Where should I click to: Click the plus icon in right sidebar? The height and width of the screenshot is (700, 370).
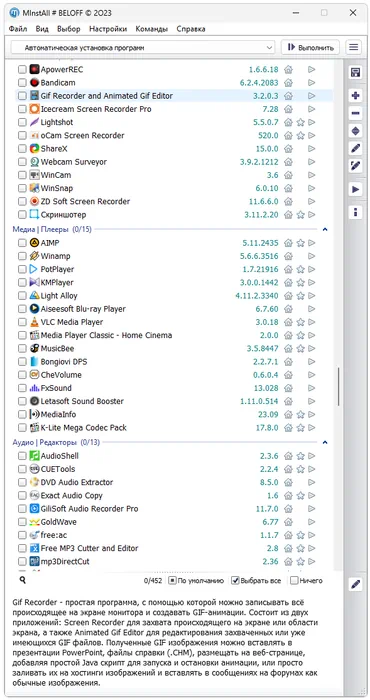point(355,96)
